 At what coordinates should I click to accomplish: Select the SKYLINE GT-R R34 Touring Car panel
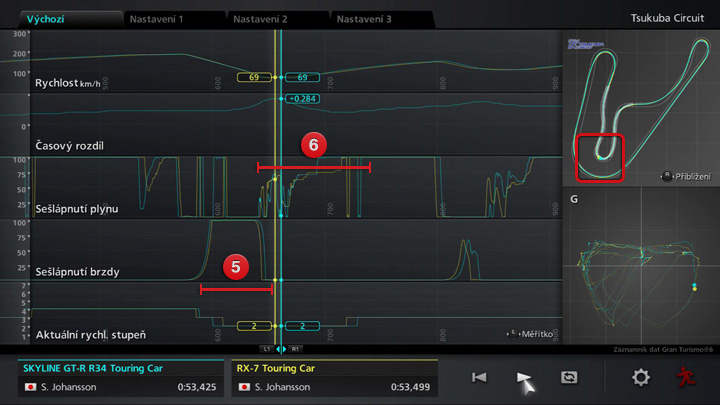point(121,378)
